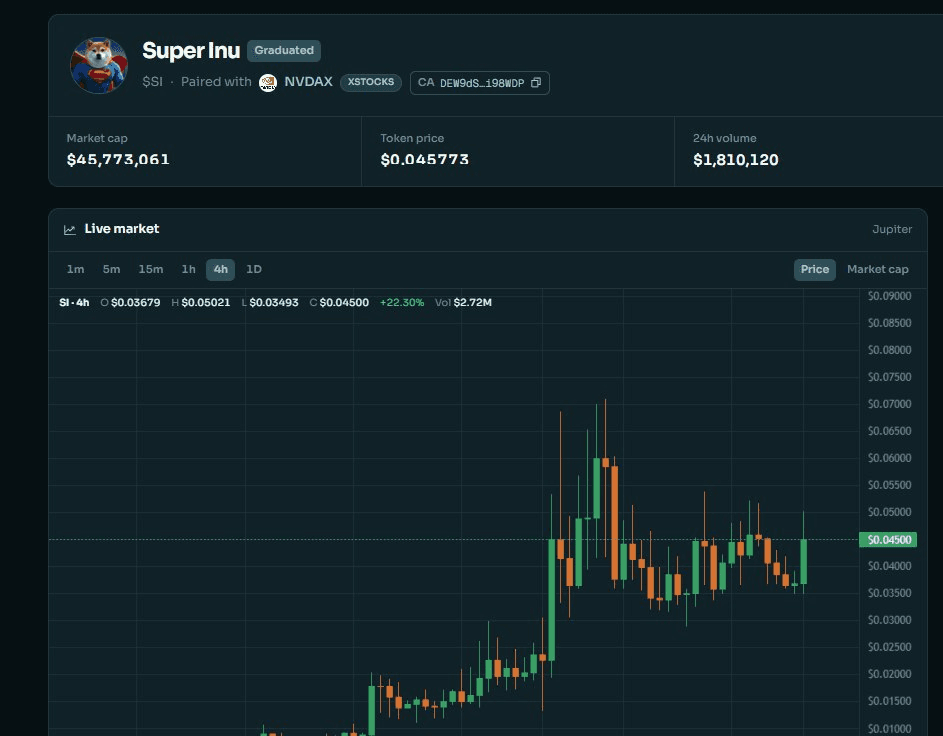Screen dimensions: 943x736
Task: Click the XSTOCKS tag
Action: [x=370, y=82]
